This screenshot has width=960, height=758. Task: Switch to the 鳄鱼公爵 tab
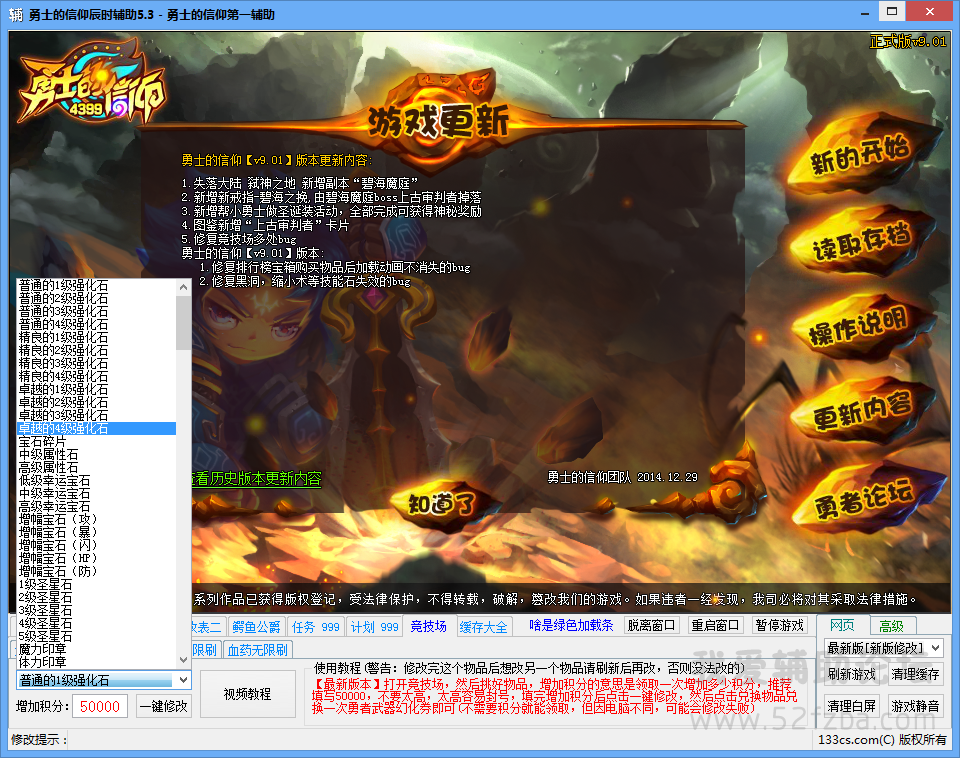(x=257, y=627)
